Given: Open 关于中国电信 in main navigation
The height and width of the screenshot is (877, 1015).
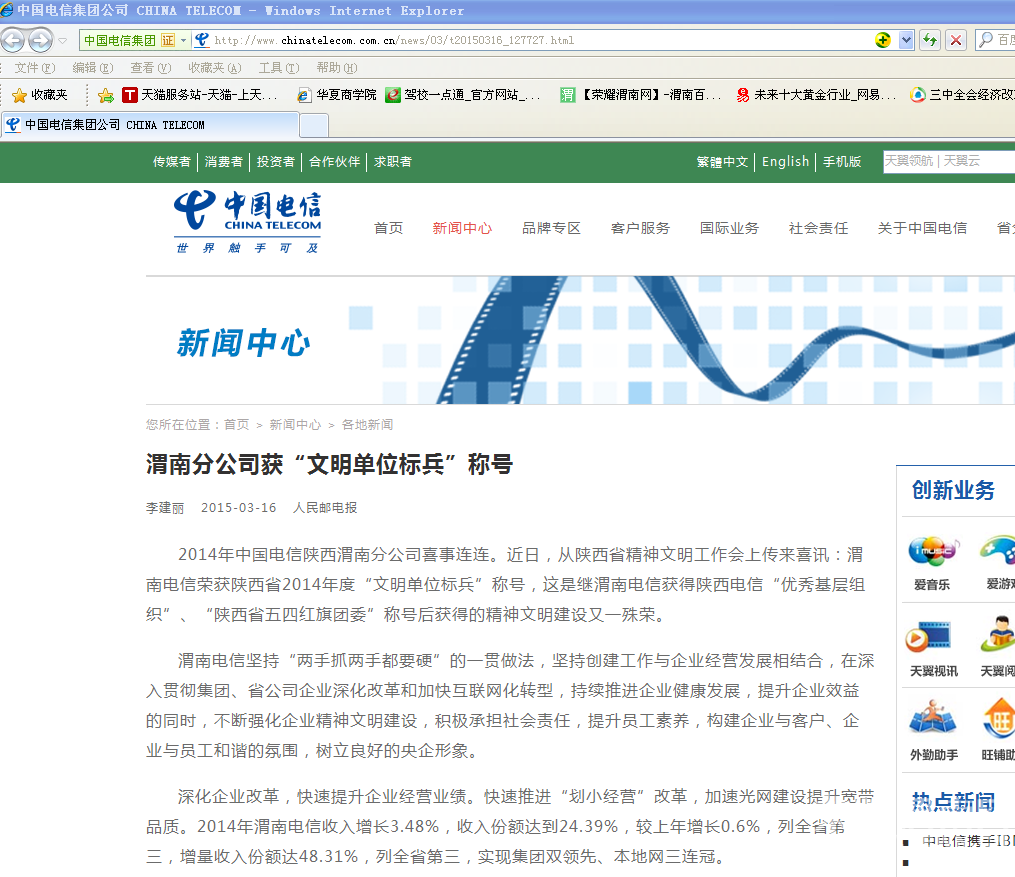Looking at the screenshot, I should 922,228.
